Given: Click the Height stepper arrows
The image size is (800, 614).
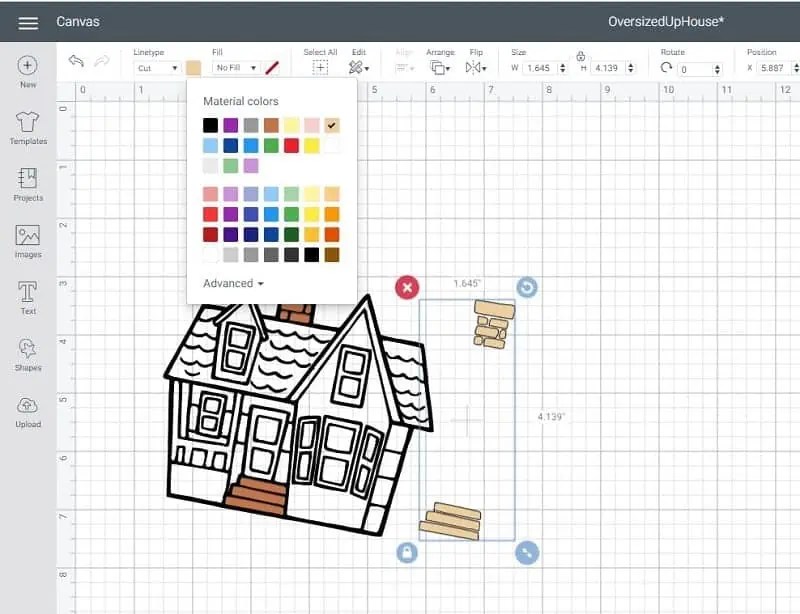Looking at the screenshot, I should coord(631,68).
